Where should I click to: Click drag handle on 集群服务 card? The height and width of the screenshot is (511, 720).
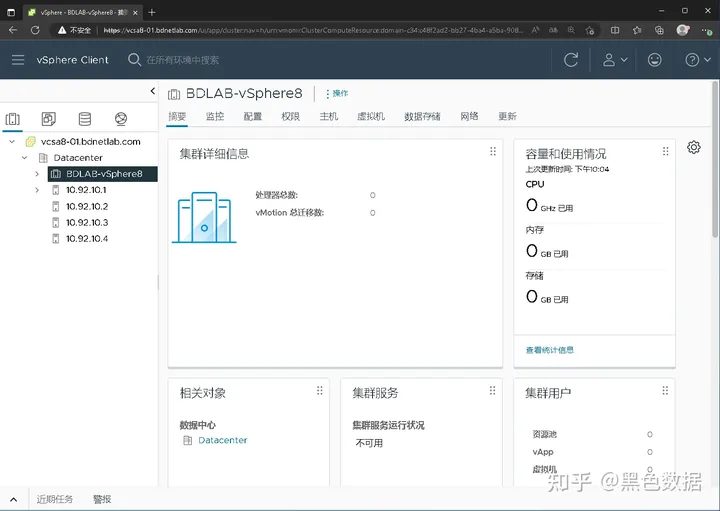pyautogui.click(x=492, y=391)
